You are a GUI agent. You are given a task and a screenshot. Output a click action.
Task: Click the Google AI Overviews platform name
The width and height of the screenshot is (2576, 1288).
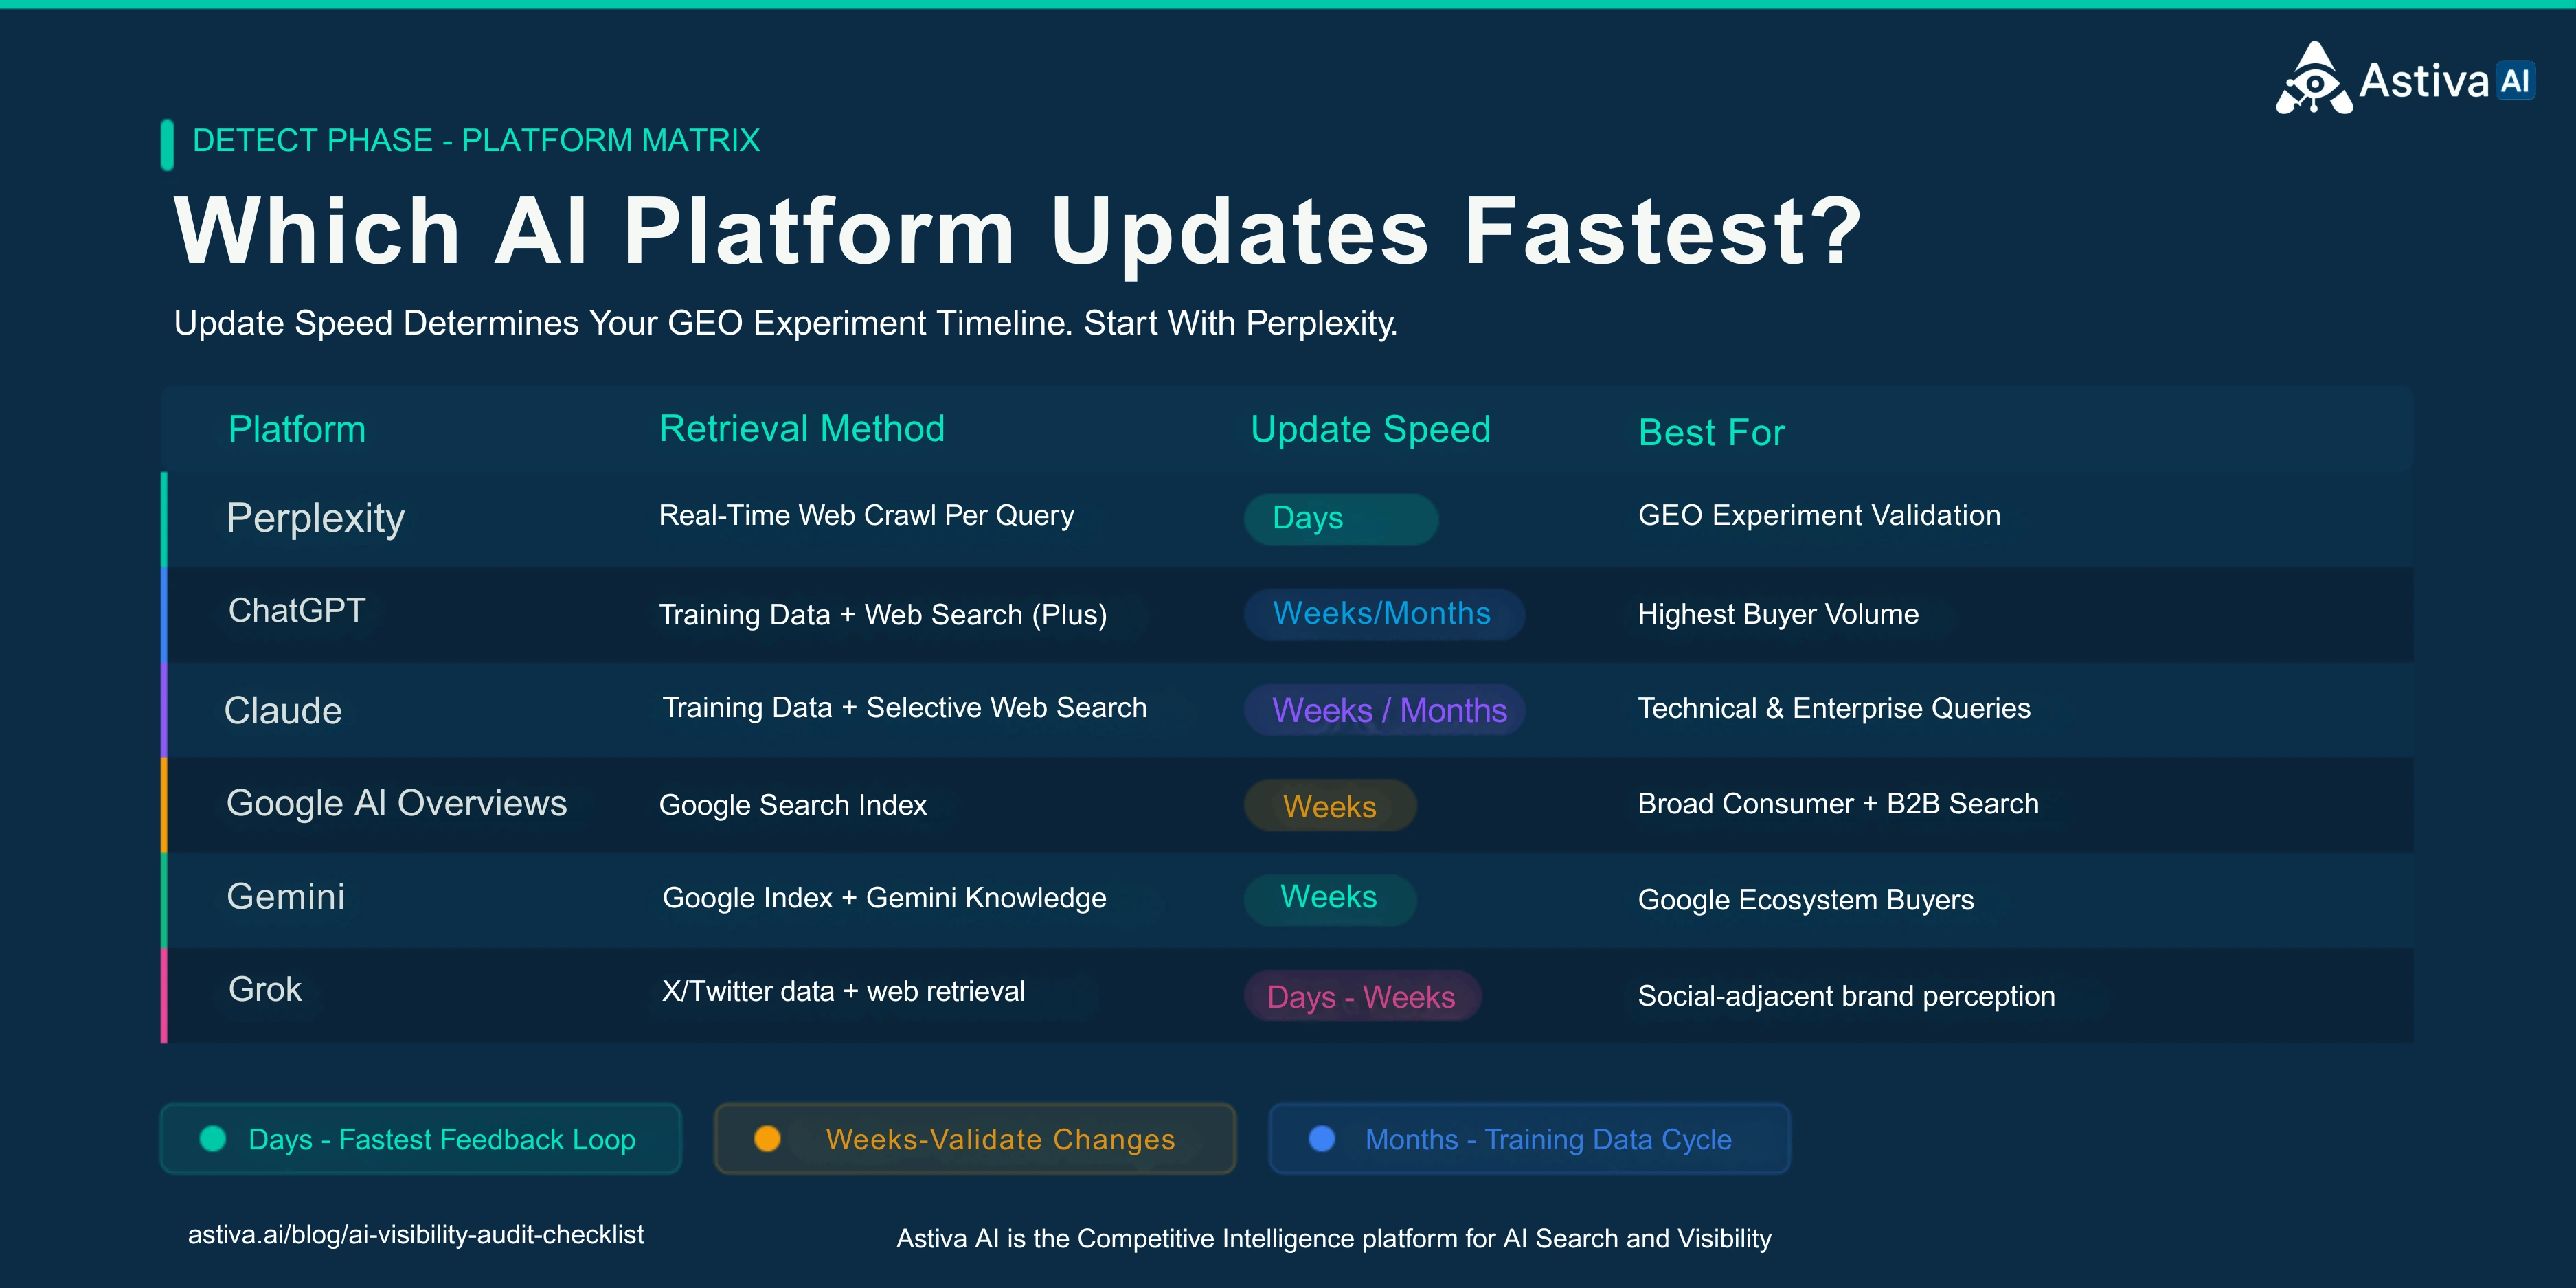[x=396, y=803]
